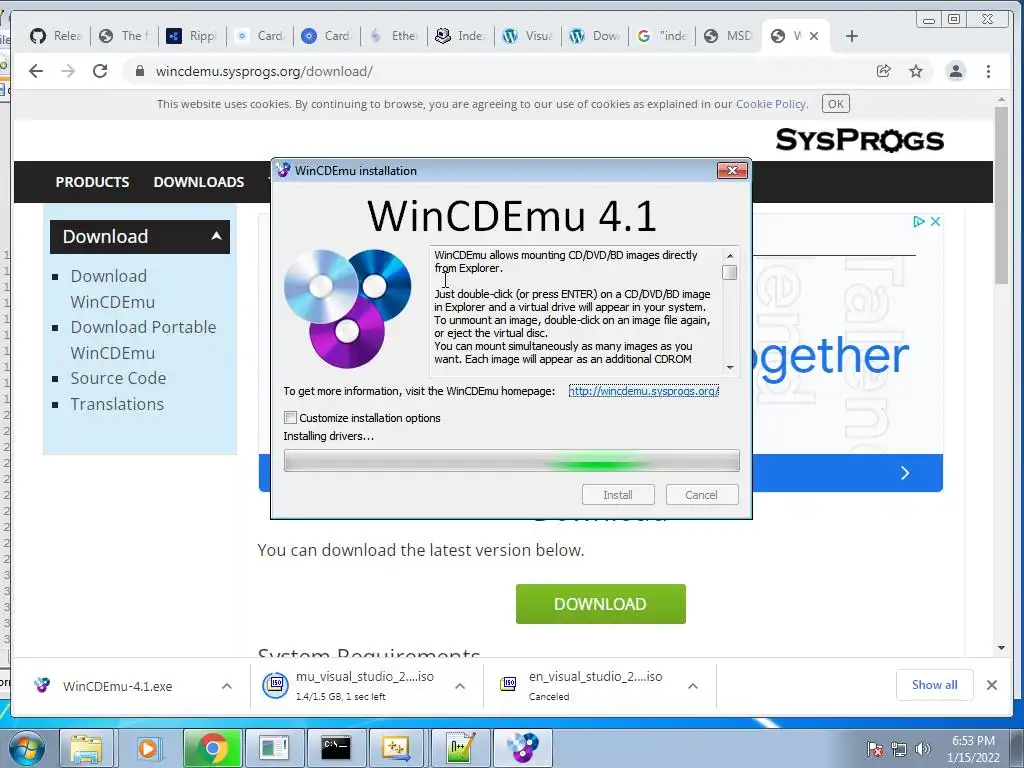Screen dimensions: 1024x768
Task: Expand options for WinCDEmu-4.1.exe download
Action: coord(227,686)
